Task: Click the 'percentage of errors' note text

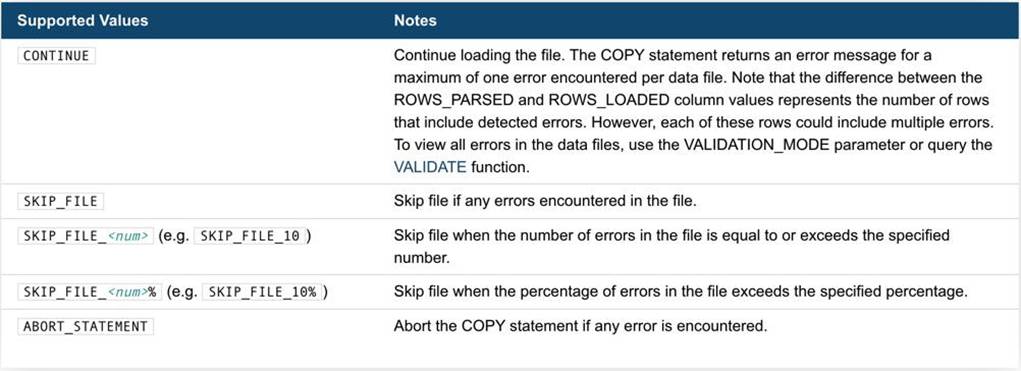Action: 680,292
